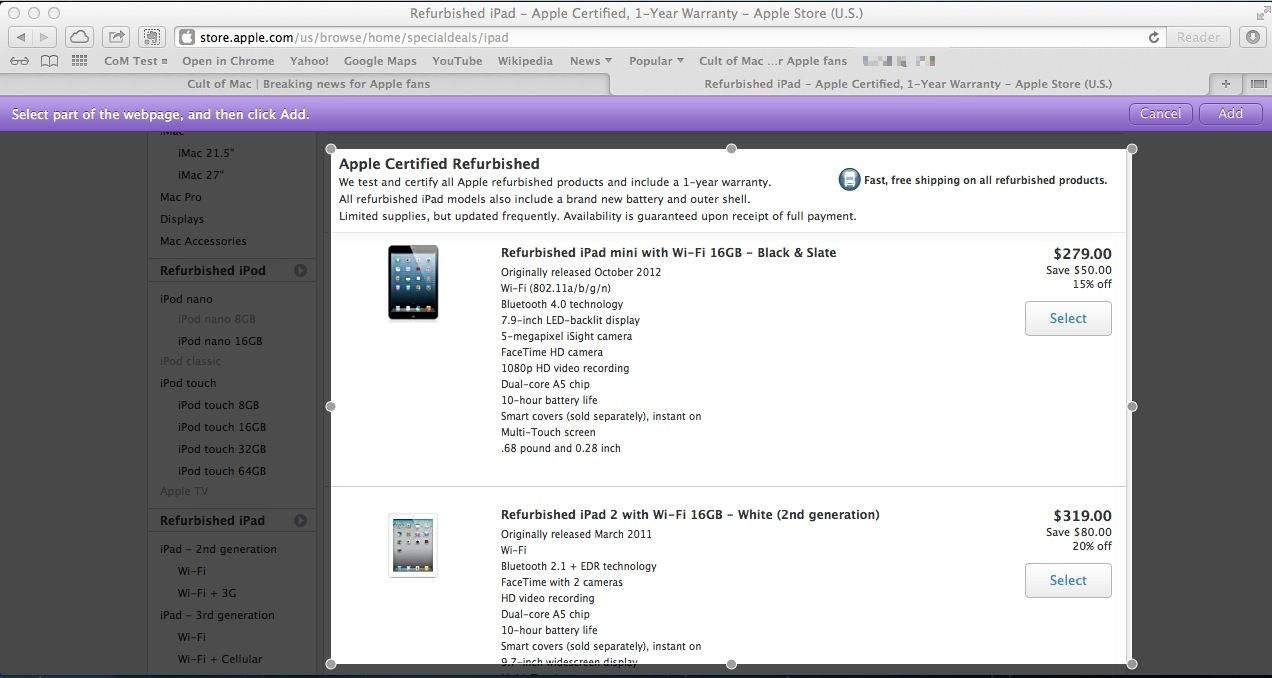Viewport: 1272px width, 678px height.
Task: Open the Reading List glasses icon
Action: 19,61
